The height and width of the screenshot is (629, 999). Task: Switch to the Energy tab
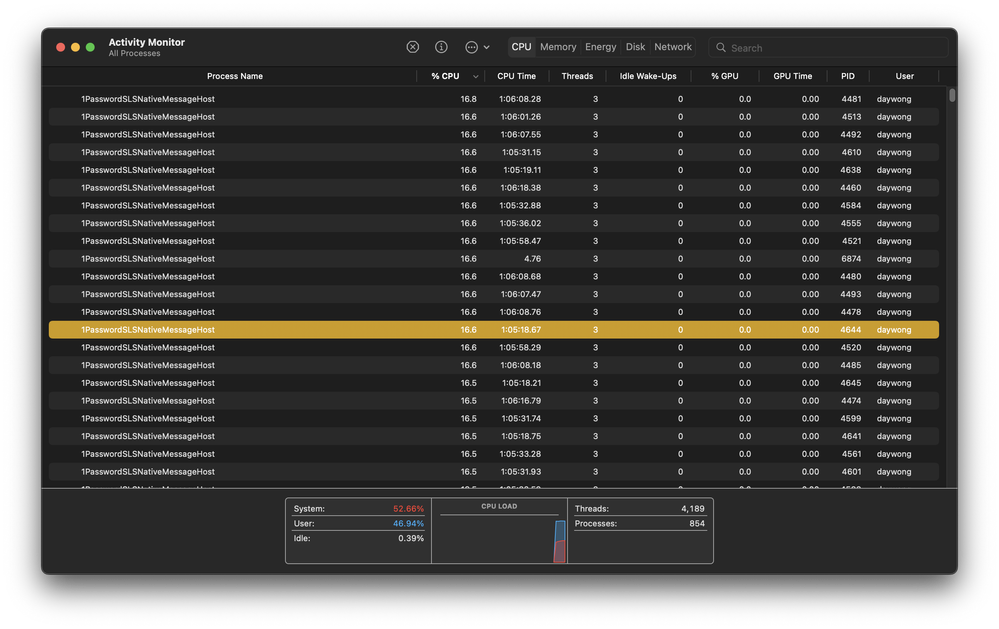[600, 47]
